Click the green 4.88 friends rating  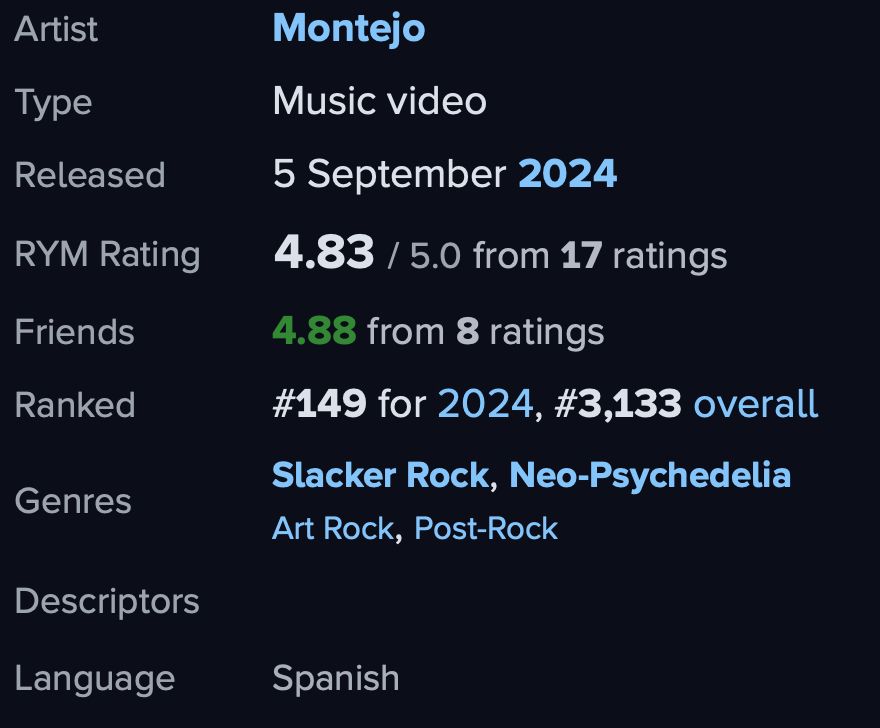[314, 330]
